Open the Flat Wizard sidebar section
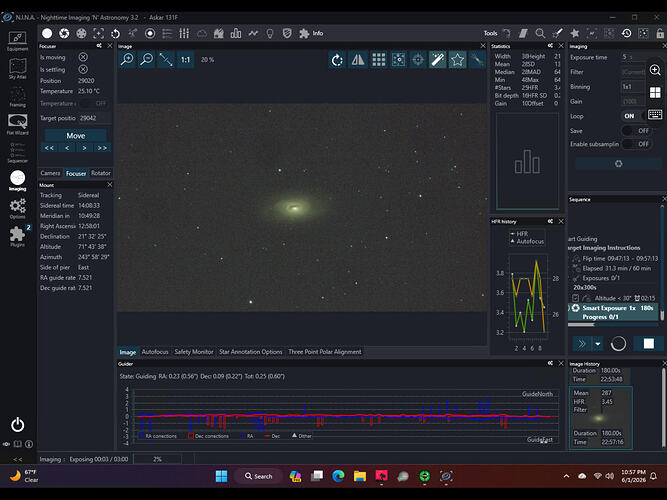The width and height of the screenshot is (667, 500). coord(17,125)
